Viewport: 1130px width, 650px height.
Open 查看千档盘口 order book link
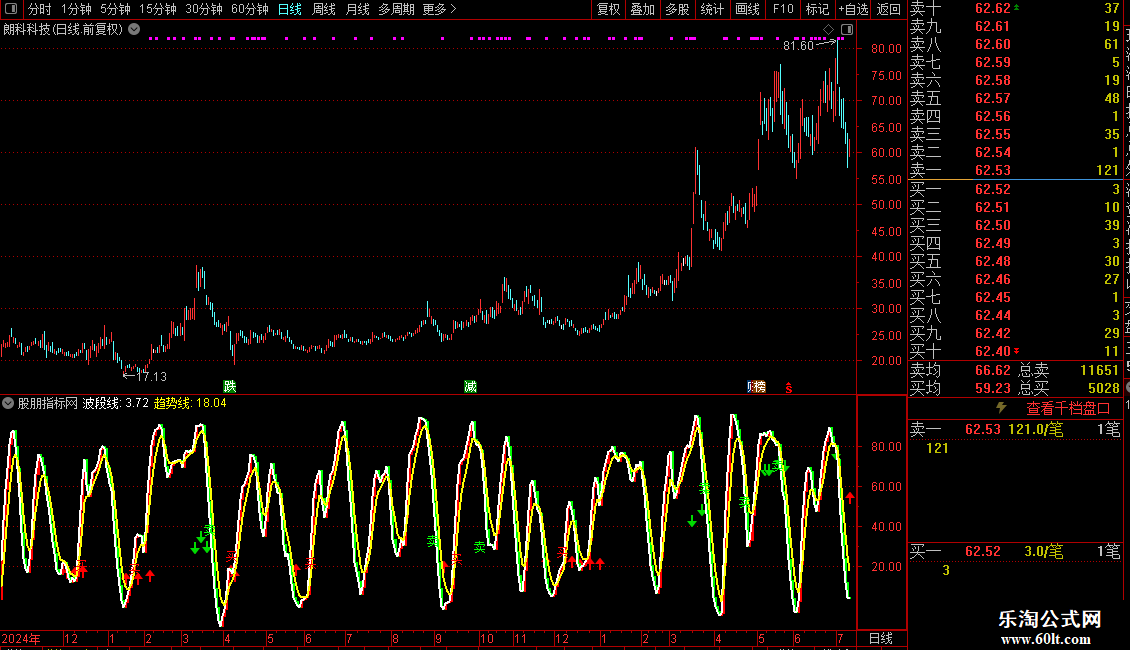coord(1068,409)
